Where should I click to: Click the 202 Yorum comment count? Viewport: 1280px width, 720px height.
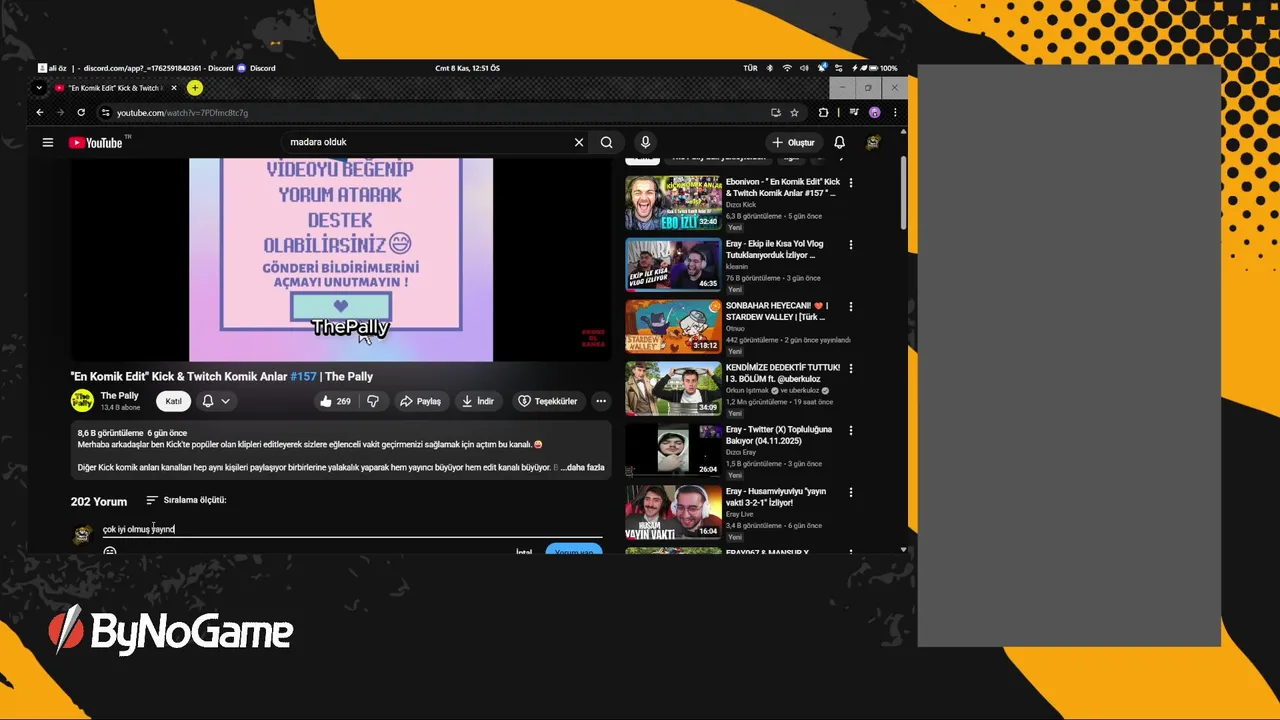[99, 502]
